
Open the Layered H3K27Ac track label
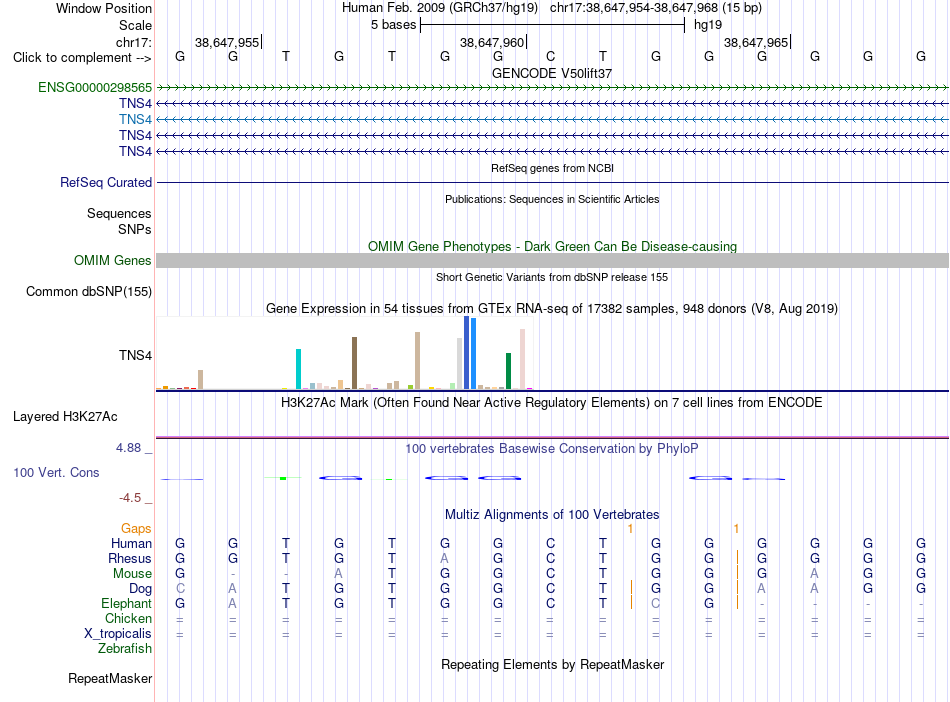[x=65, y=417]
